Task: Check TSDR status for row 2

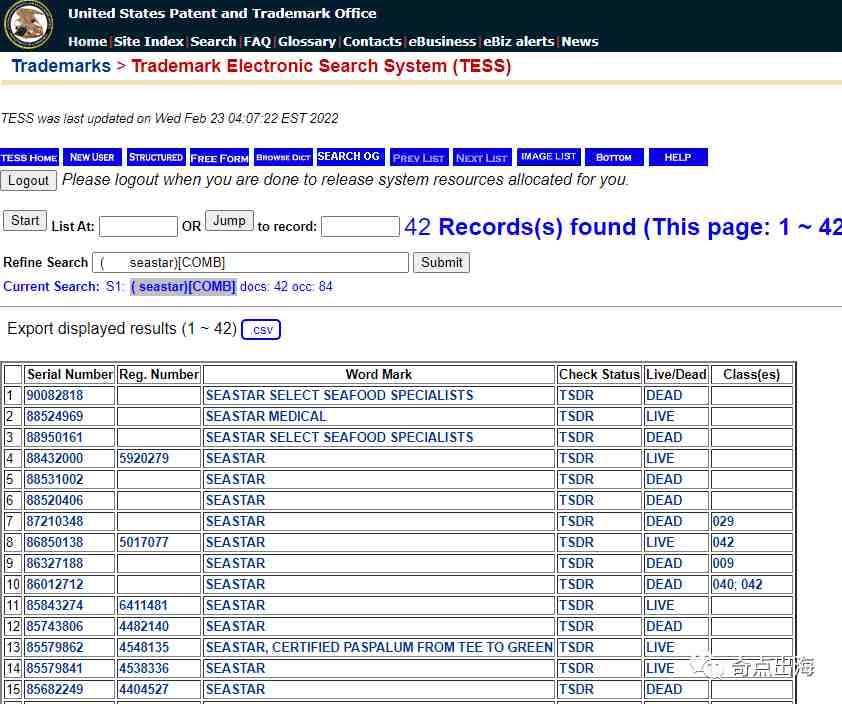Action: click(576, 416)
